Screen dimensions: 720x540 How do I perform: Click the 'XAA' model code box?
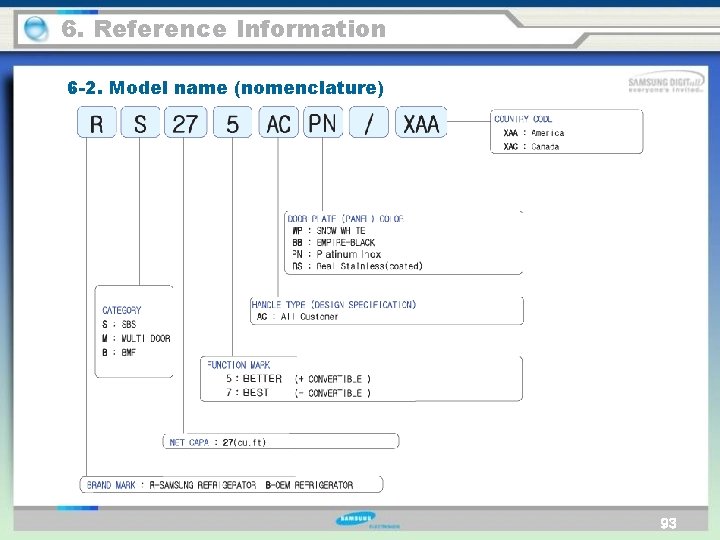tap(421, 122)
